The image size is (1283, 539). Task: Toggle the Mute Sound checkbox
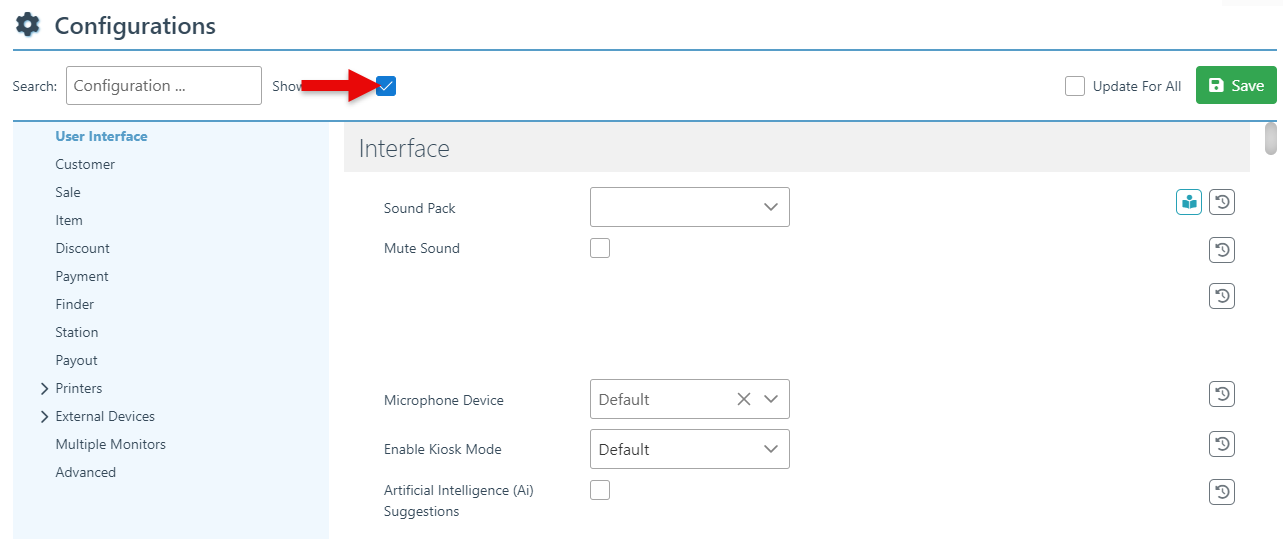[600, 248]
